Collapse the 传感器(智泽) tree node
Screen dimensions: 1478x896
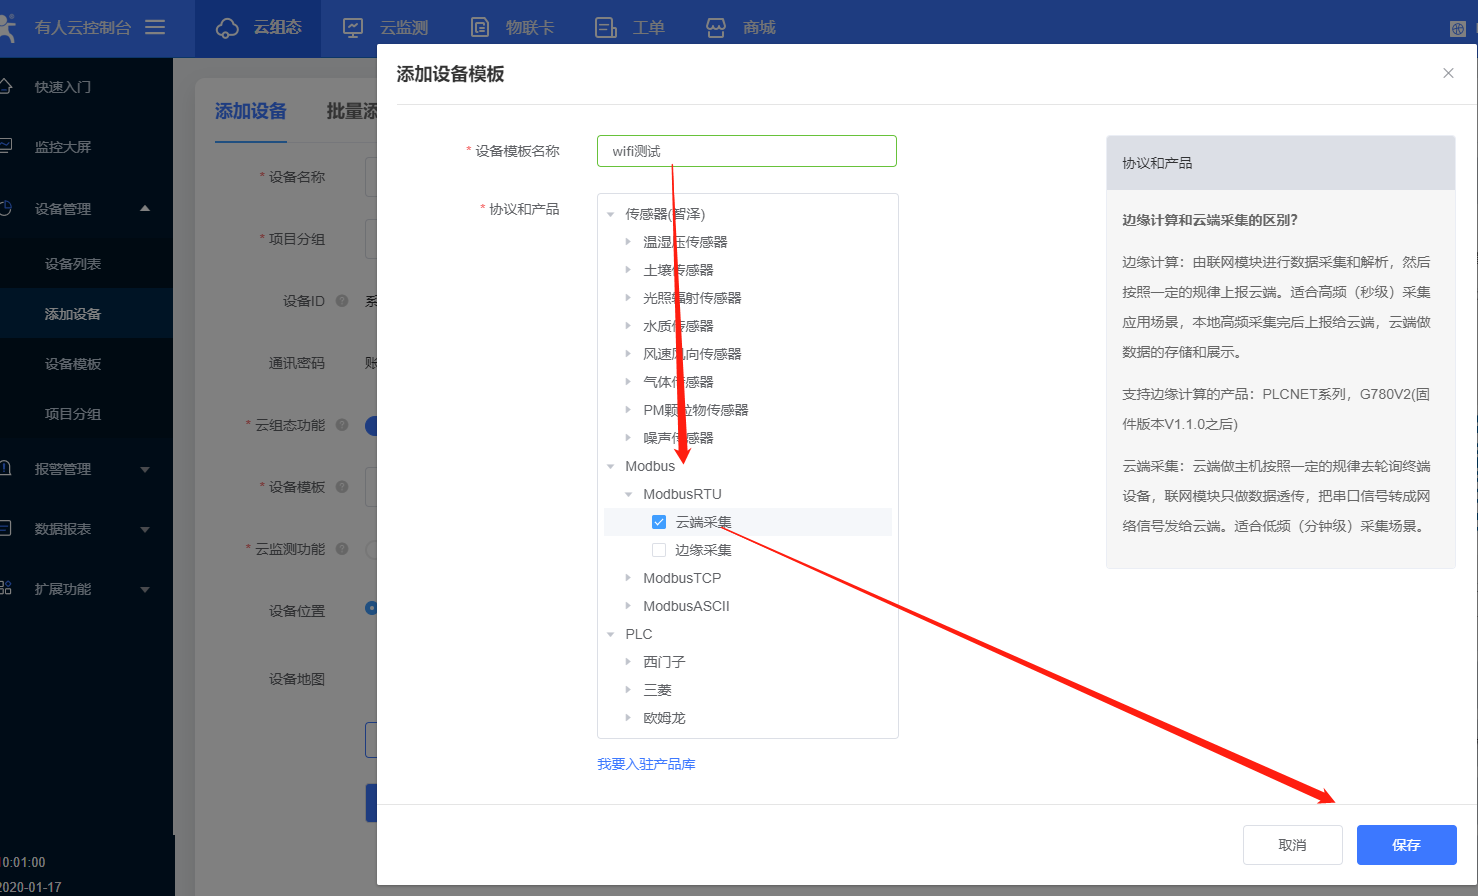pos(611,214)
